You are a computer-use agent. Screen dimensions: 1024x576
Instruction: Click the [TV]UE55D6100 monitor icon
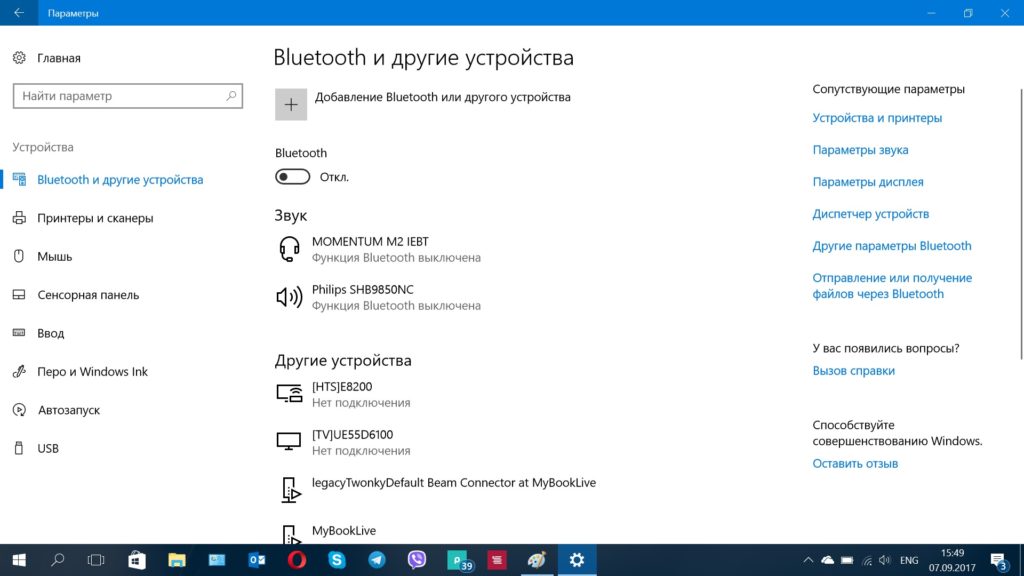(288, 441)
